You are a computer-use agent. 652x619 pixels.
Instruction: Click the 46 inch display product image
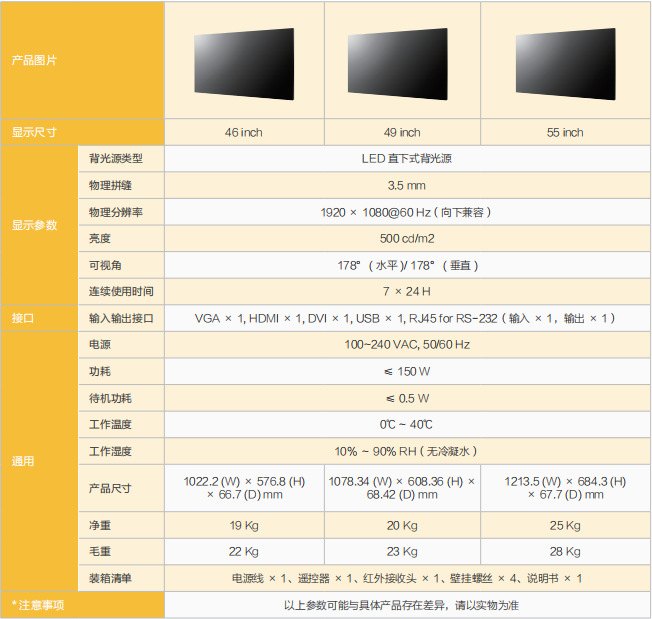point(244,64)
